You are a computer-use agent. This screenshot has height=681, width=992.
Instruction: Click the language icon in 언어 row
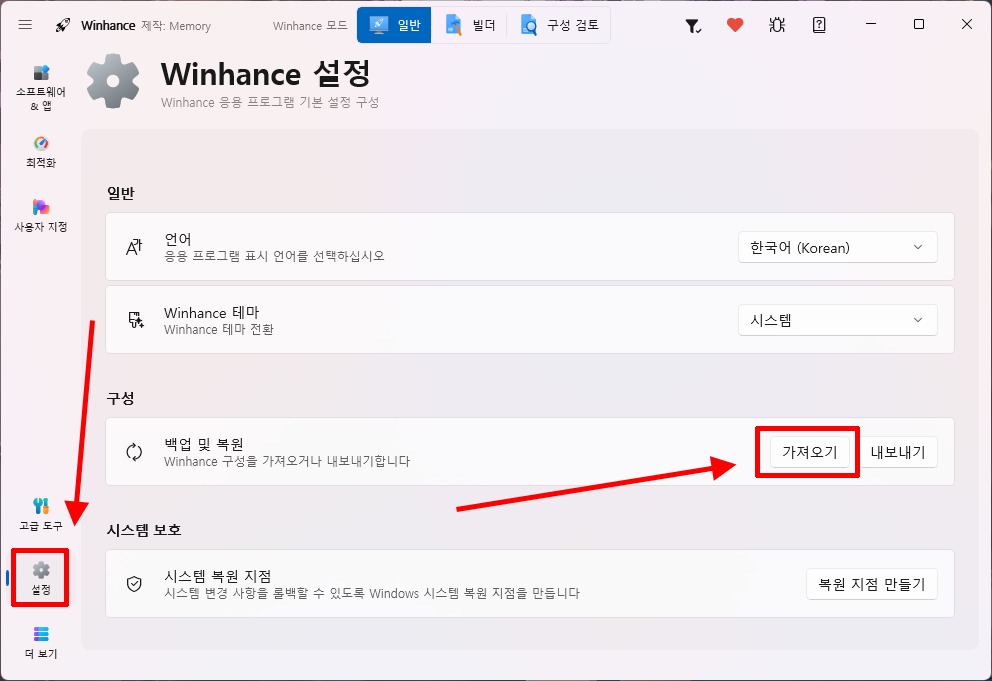tap(134, 247)
